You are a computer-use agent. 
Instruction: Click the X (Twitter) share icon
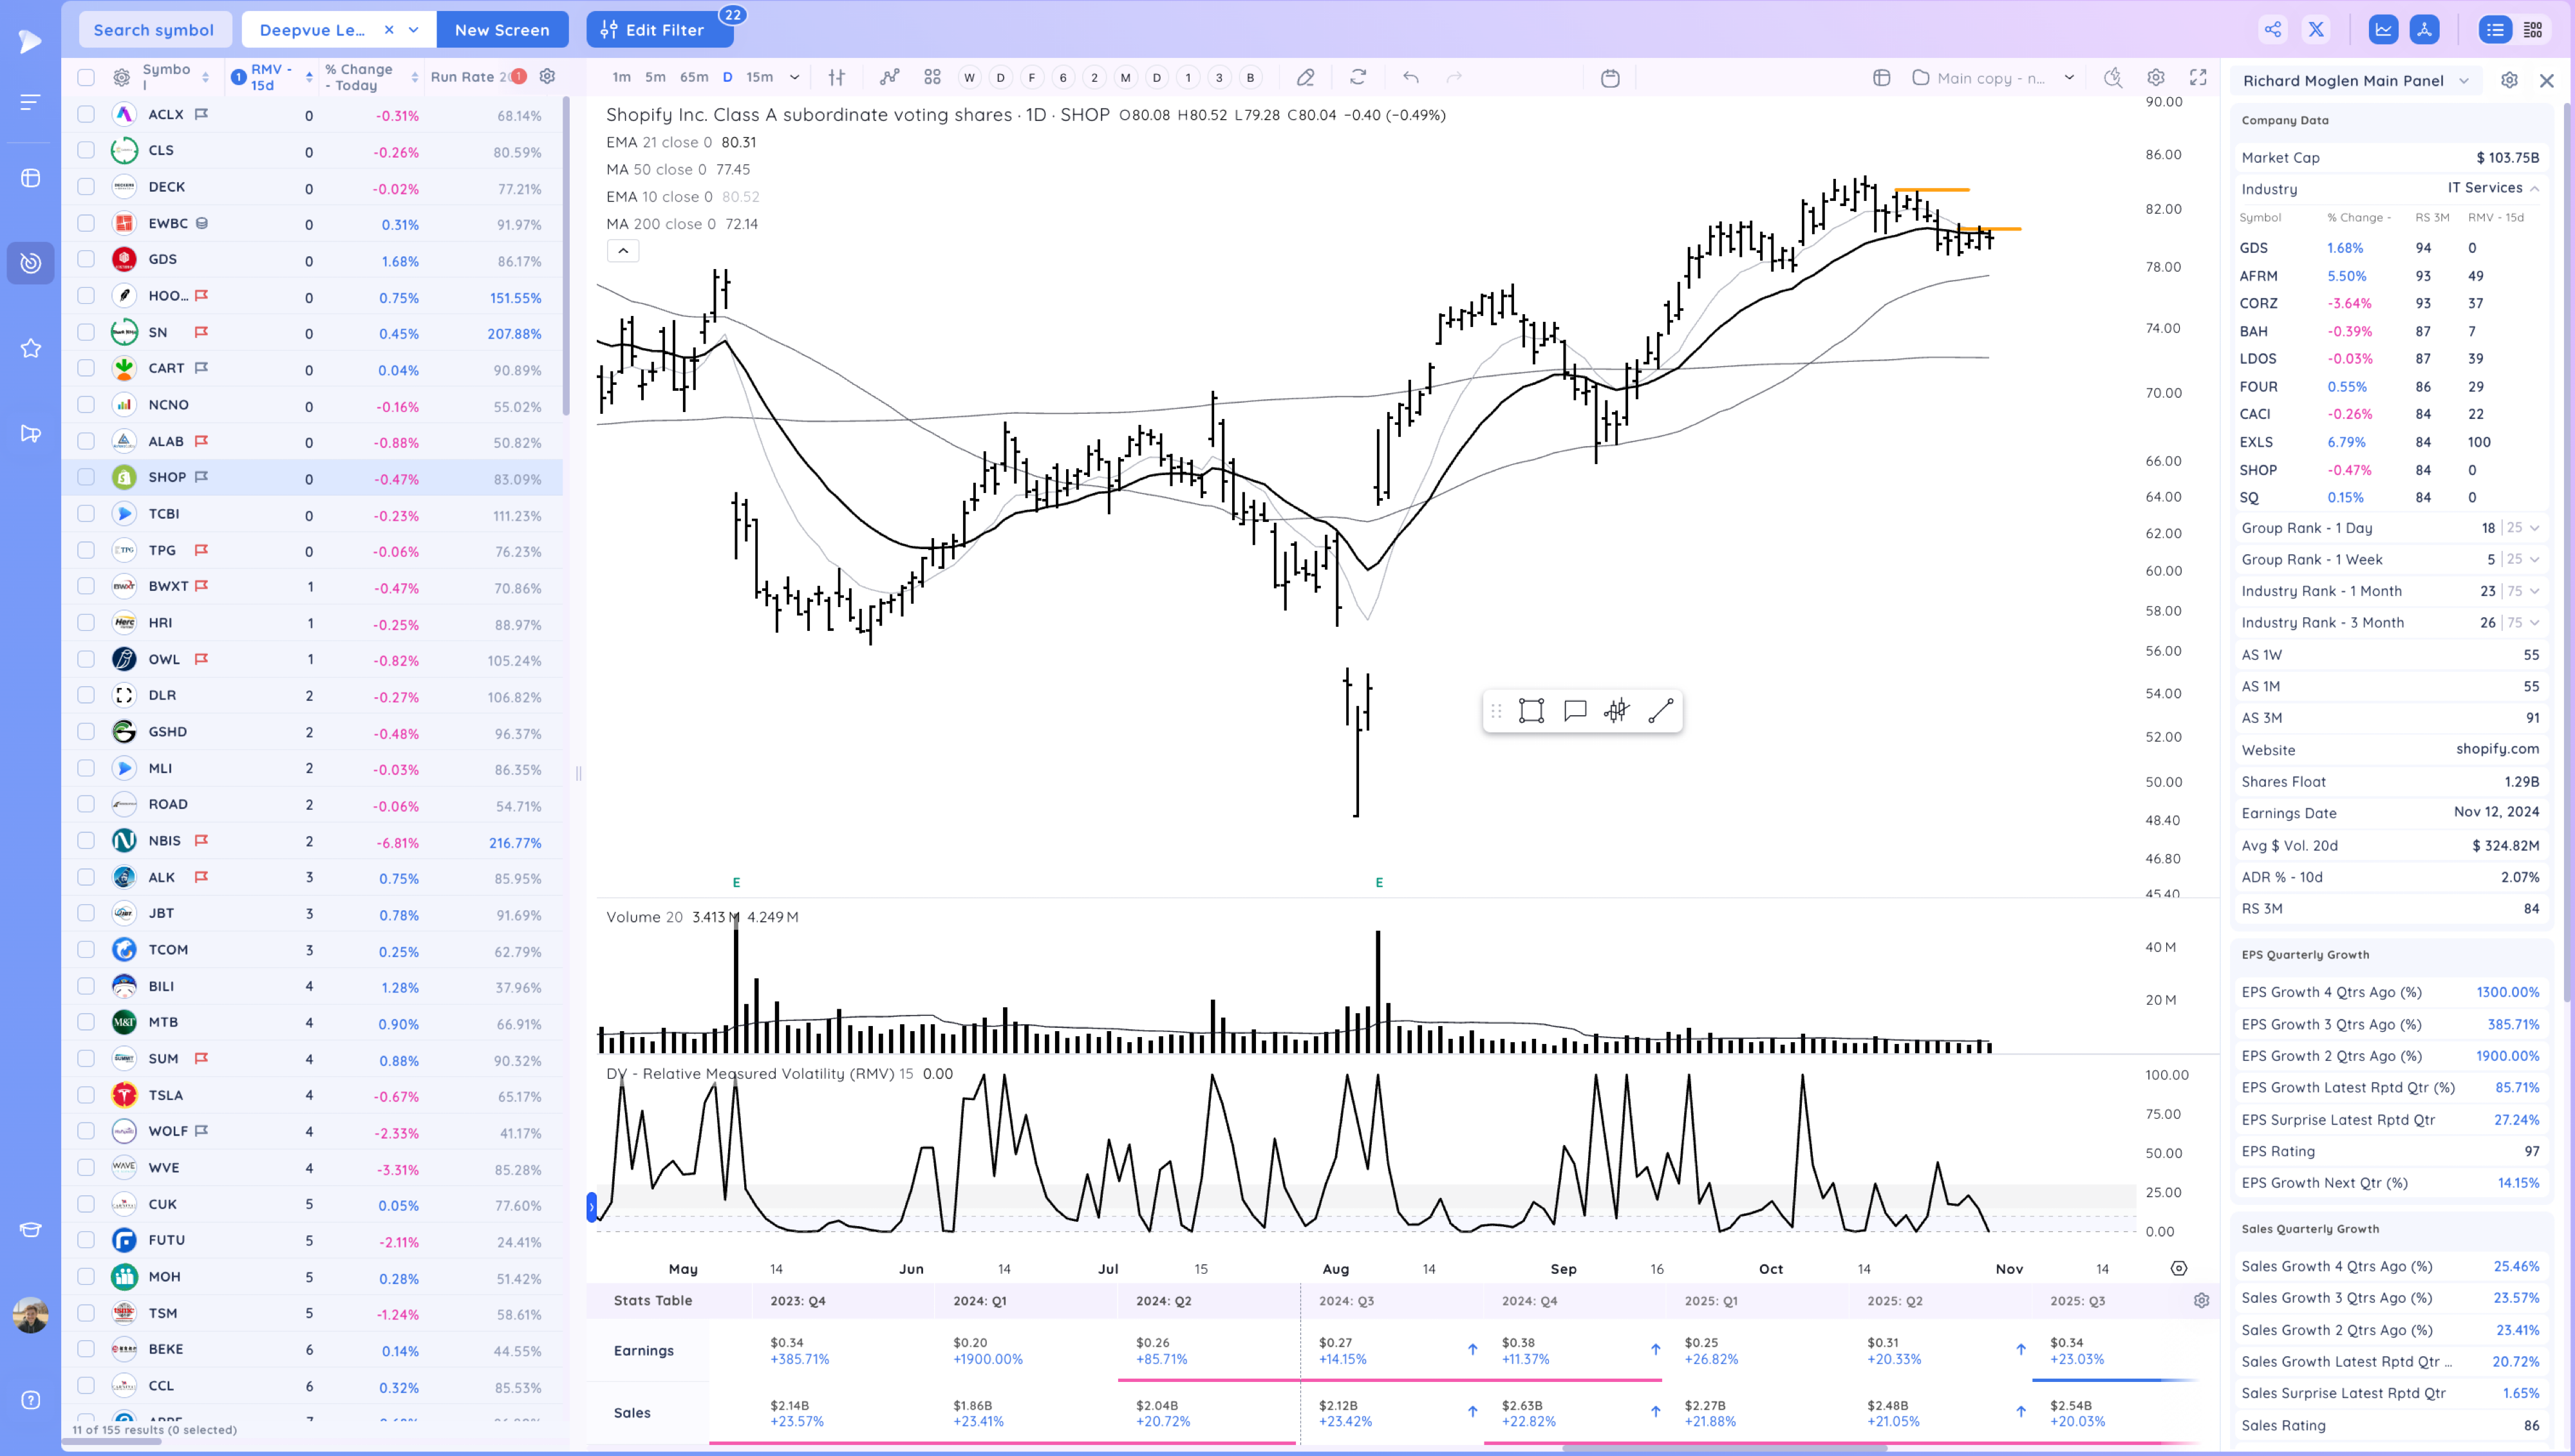click(2316, 29)
